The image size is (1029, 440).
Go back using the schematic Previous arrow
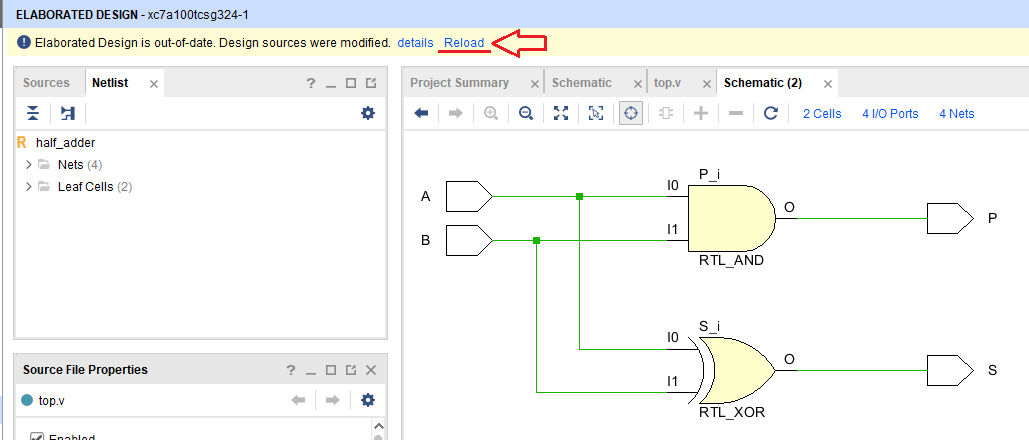pos(421,114)
